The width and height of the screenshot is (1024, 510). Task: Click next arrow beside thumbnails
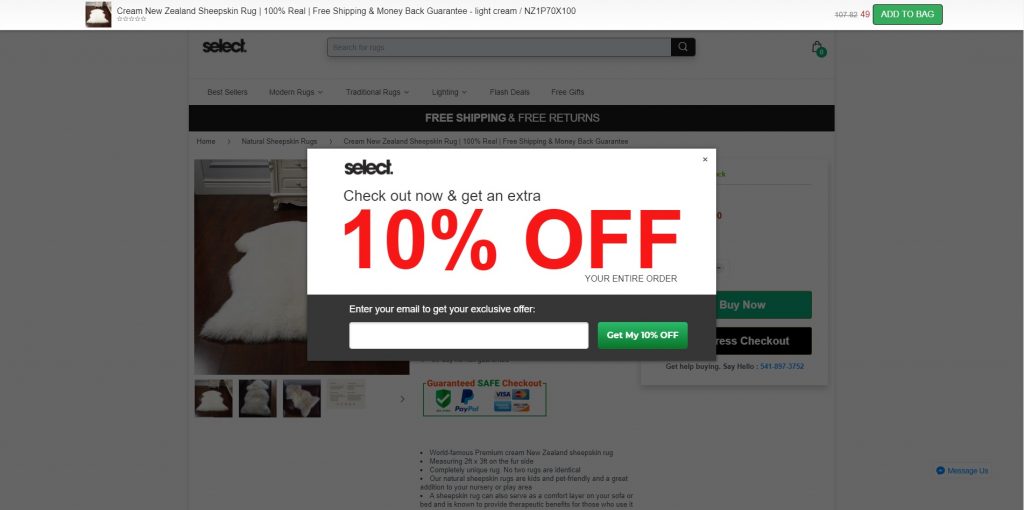(402, 399)
